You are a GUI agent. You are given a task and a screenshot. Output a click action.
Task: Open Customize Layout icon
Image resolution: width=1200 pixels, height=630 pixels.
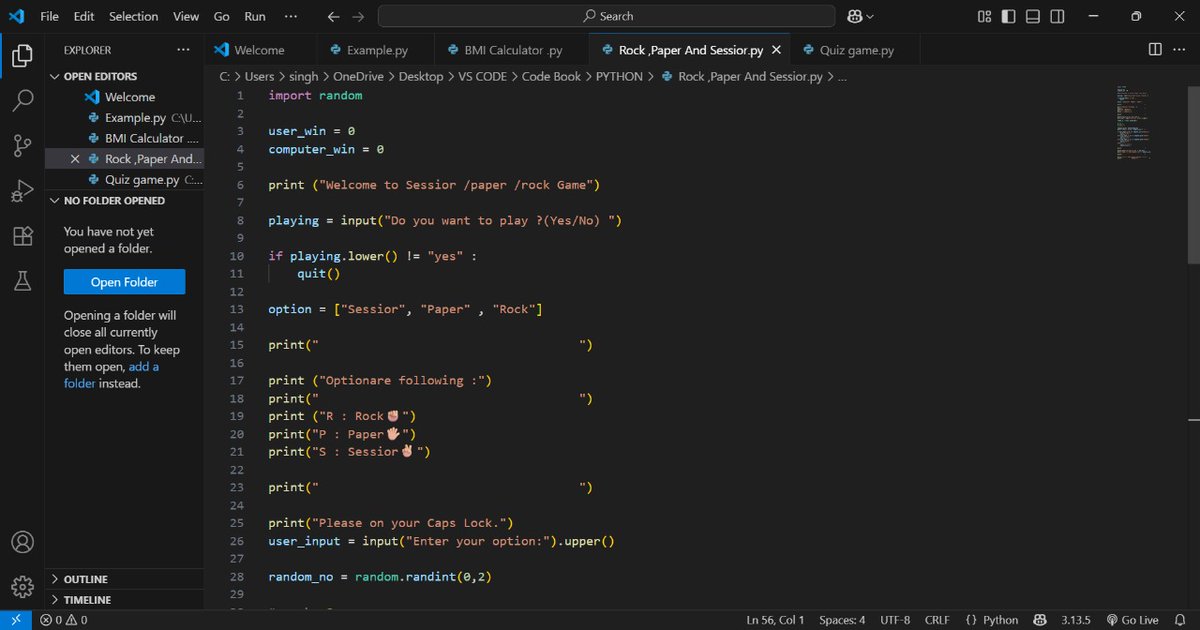pyautogui.click(x=985, y=16)
